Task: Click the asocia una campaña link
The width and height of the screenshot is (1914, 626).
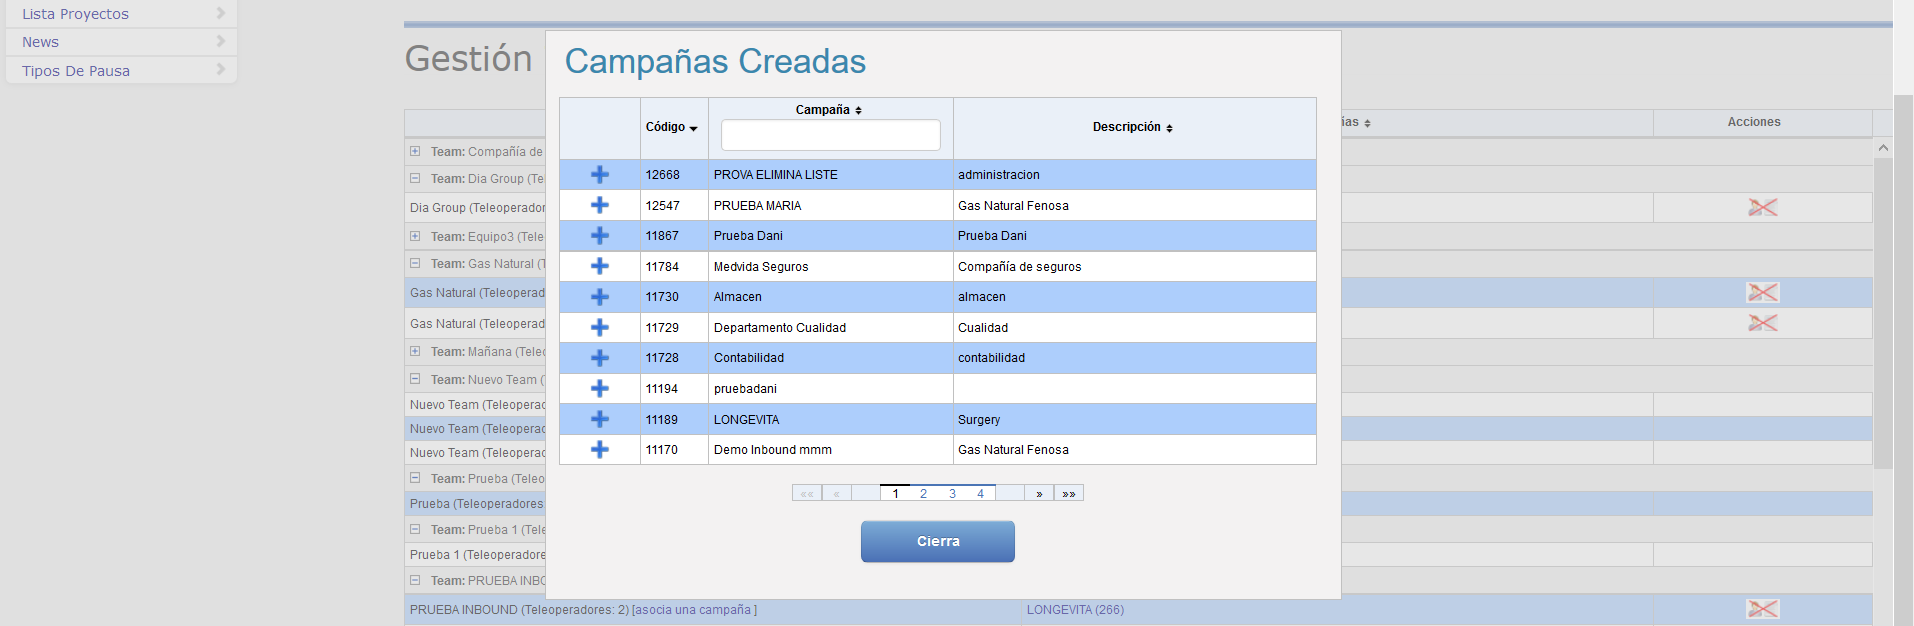Action: (x=694, y=610)
